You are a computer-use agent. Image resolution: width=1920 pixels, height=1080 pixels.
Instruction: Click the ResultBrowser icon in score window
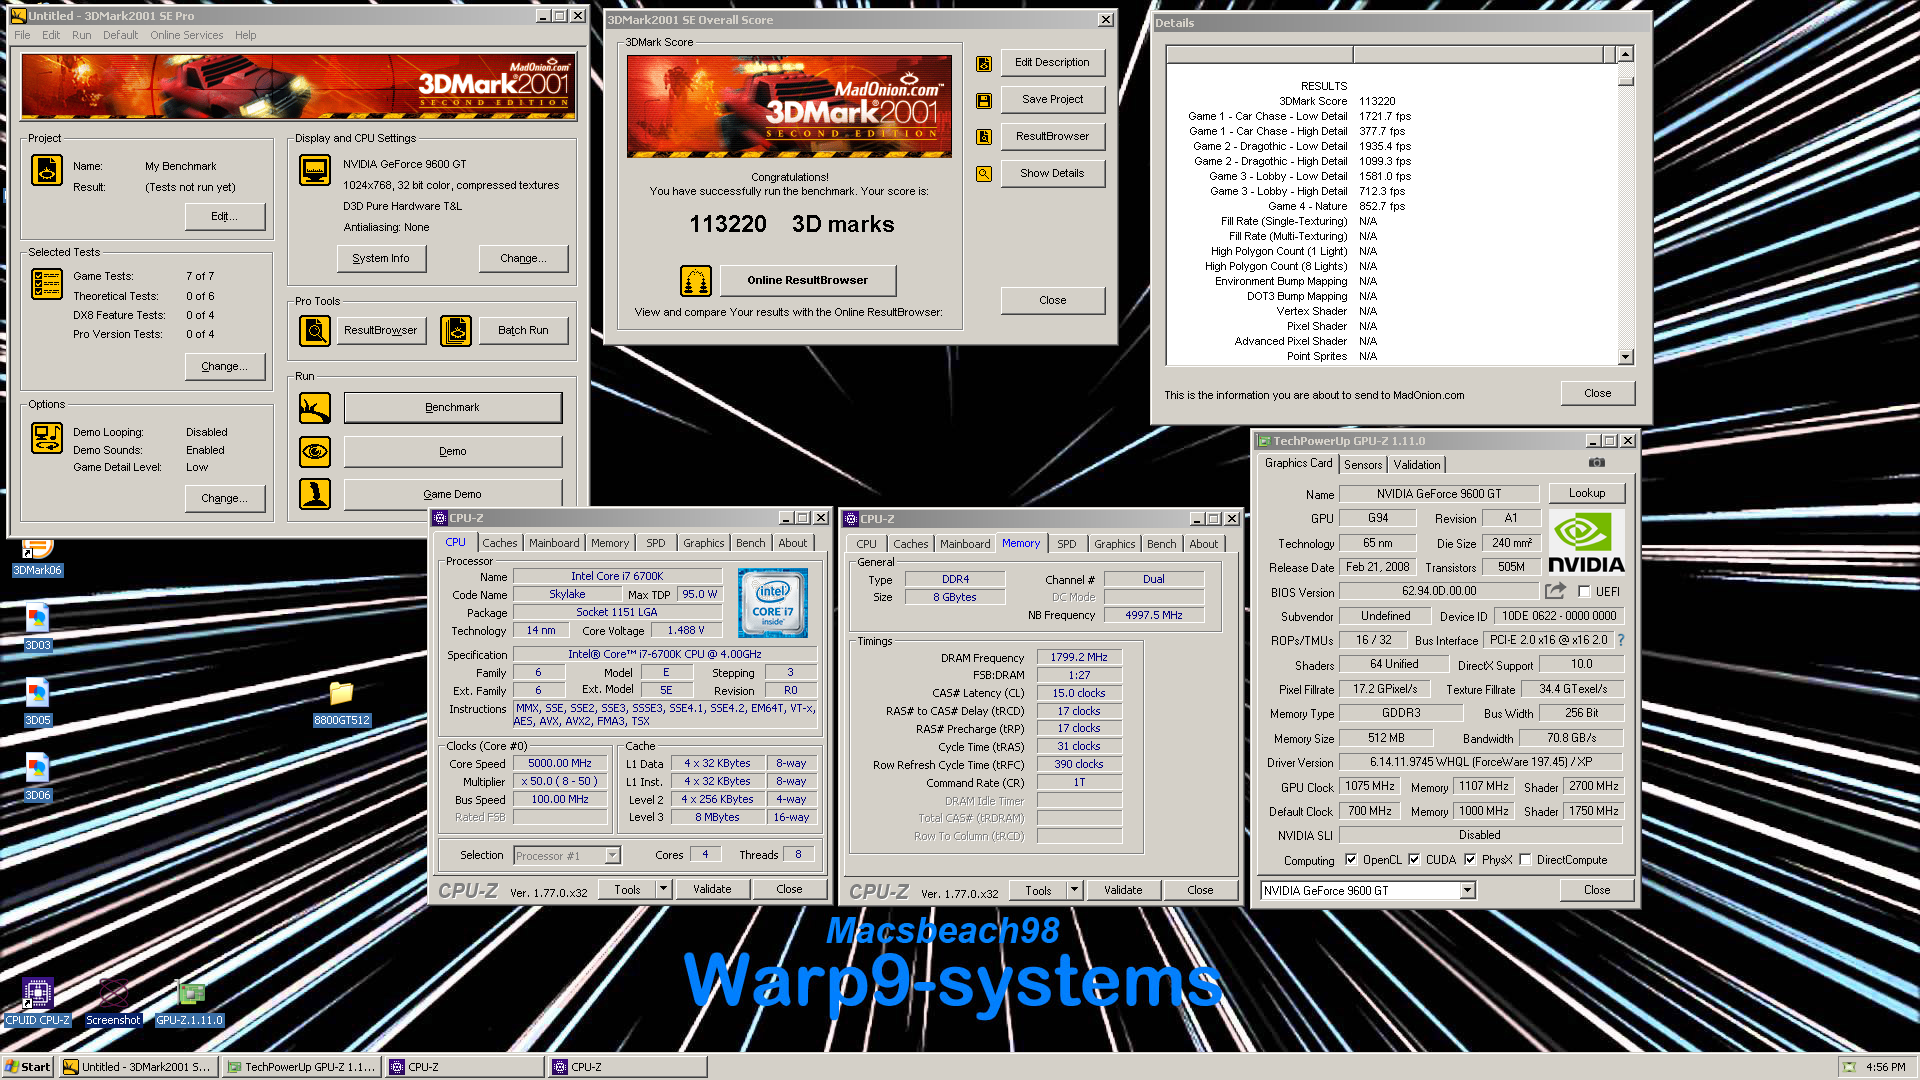(x=984, y=137)
